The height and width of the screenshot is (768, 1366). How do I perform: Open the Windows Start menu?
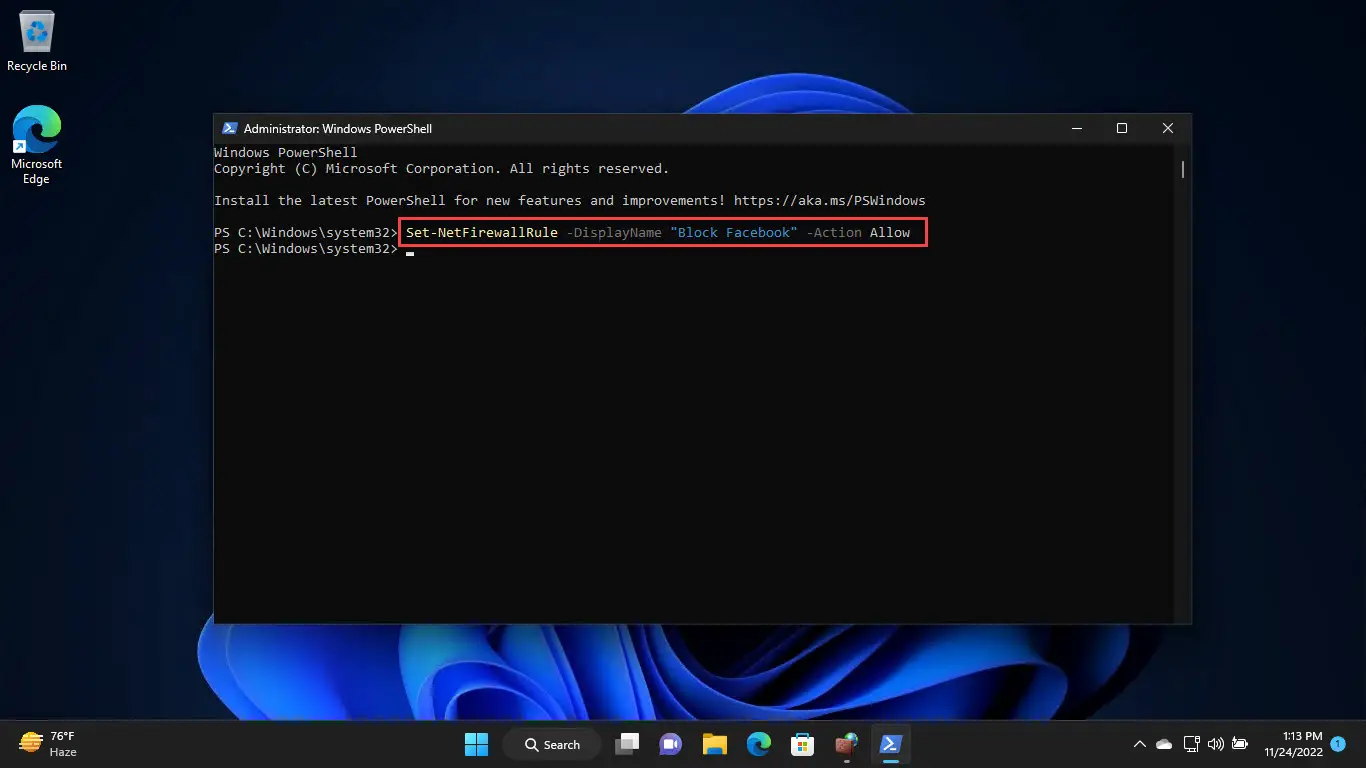click(x=476, y=744)
